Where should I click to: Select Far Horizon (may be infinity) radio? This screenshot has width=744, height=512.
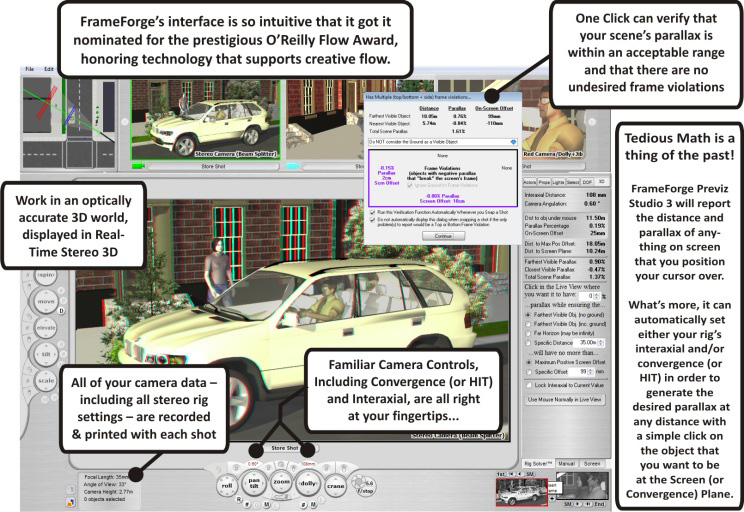(528, 333)
